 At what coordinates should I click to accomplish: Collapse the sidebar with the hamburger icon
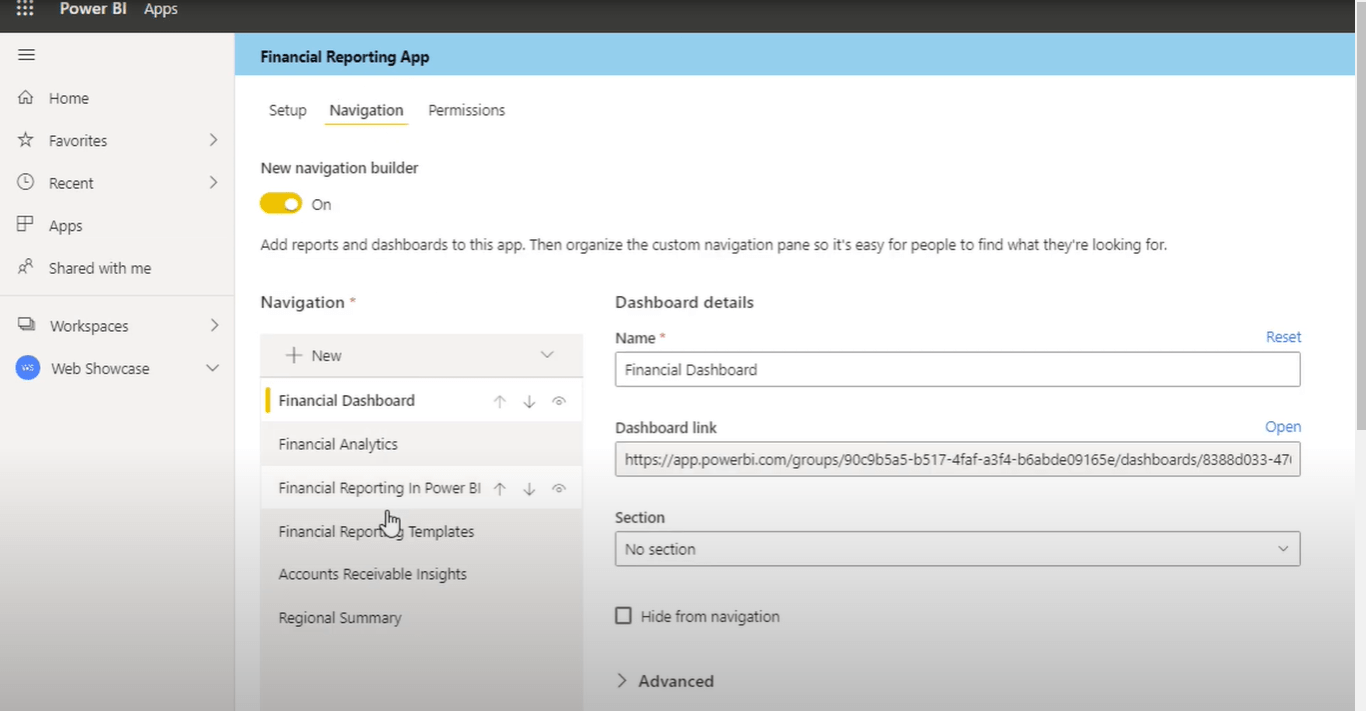coord(27,55)
